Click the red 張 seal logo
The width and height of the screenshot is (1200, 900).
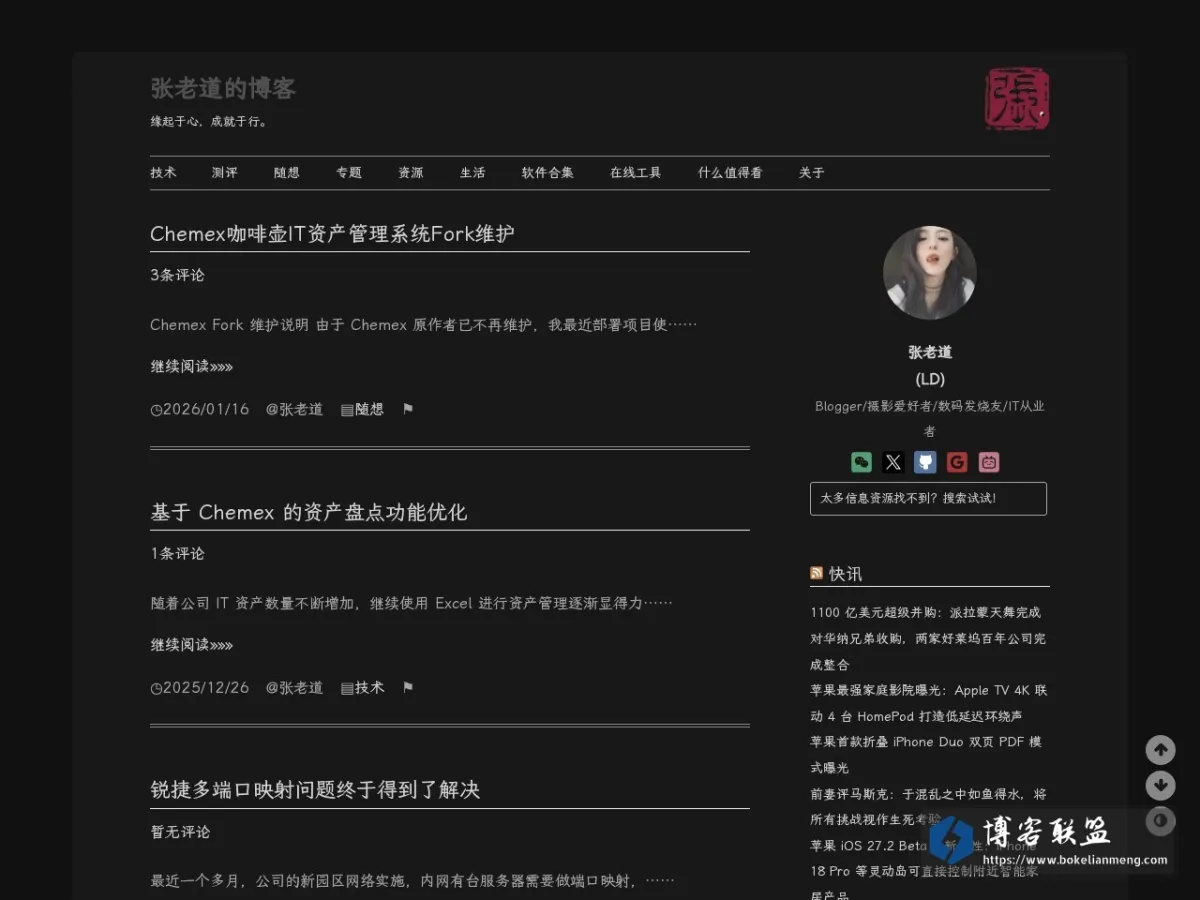[x=1017, y=99]
